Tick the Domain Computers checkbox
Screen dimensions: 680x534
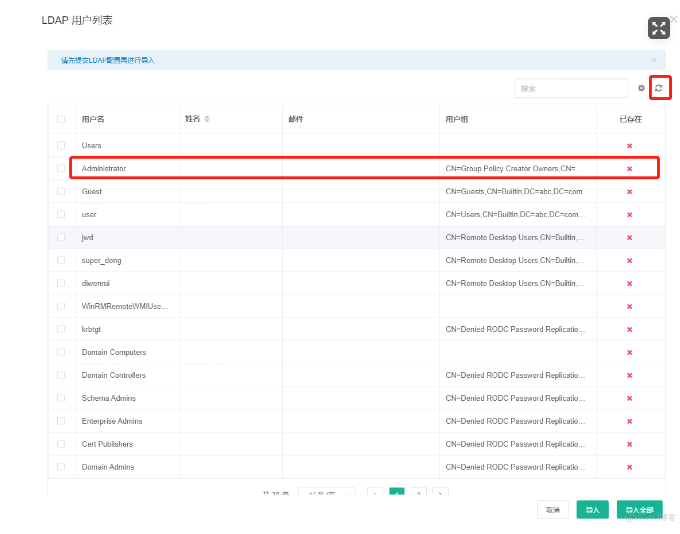pos(61,352)
